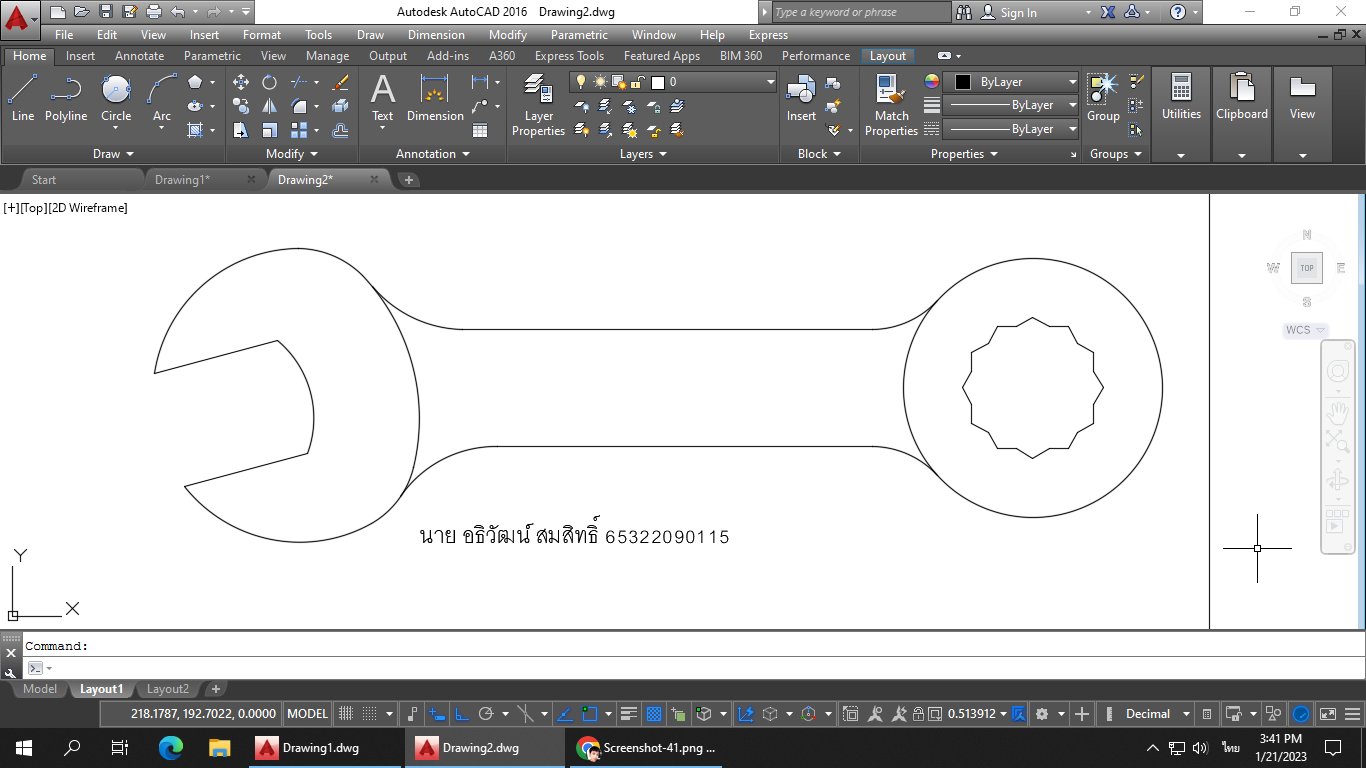Click the Save icon in quick access toolbar
Viewport: 1366px width, 768px height.
pyautogui.click(x=106, y=12)
